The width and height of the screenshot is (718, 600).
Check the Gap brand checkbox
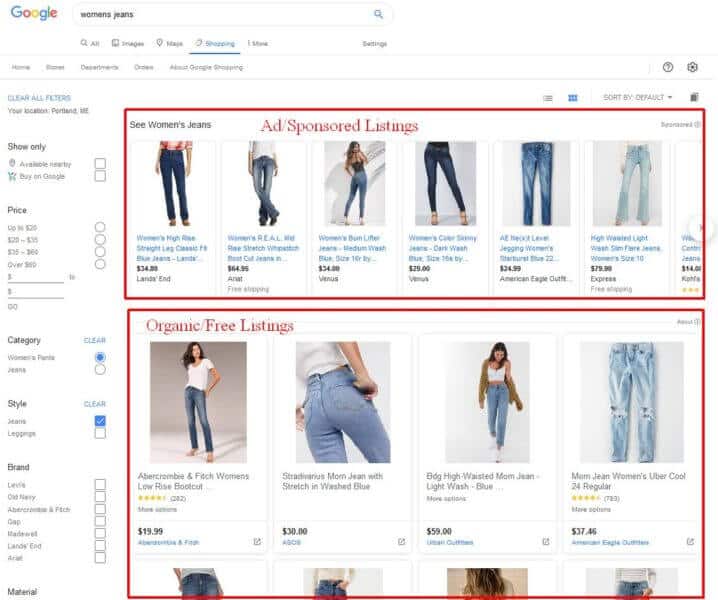pos(100,521)
